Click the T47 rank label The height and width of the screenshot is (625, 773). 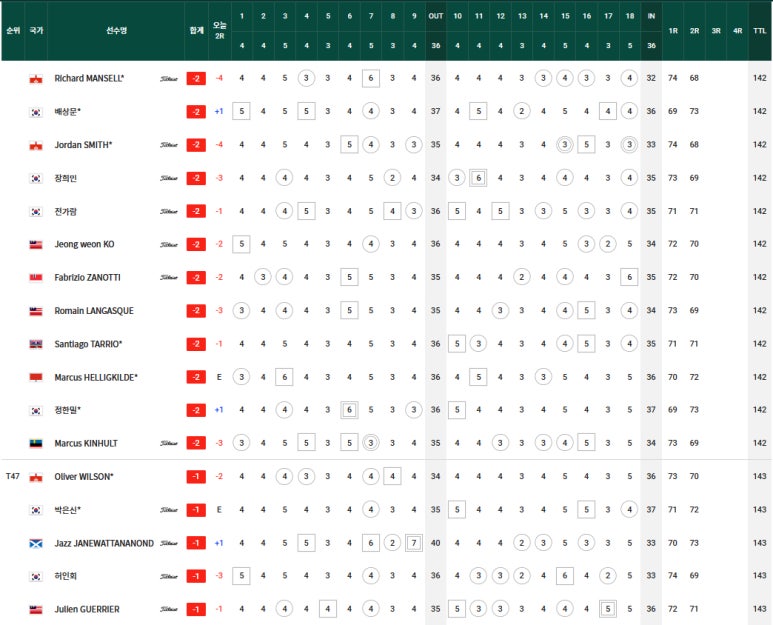pos(13,476)
